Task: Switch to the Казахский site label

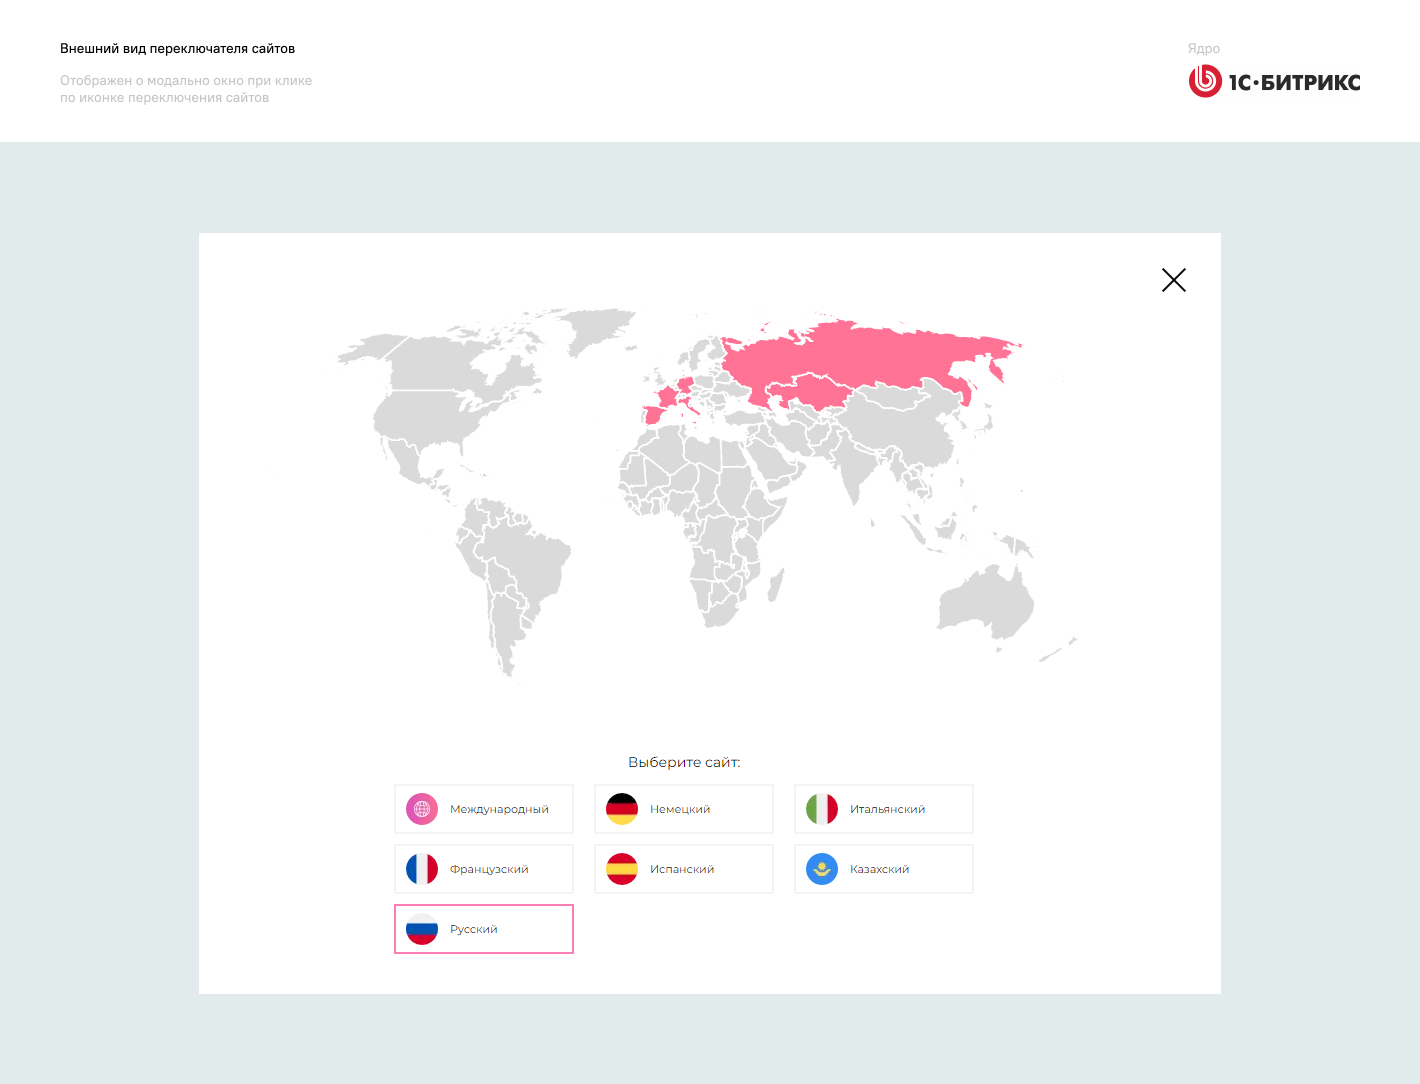Action: [879, 869]
